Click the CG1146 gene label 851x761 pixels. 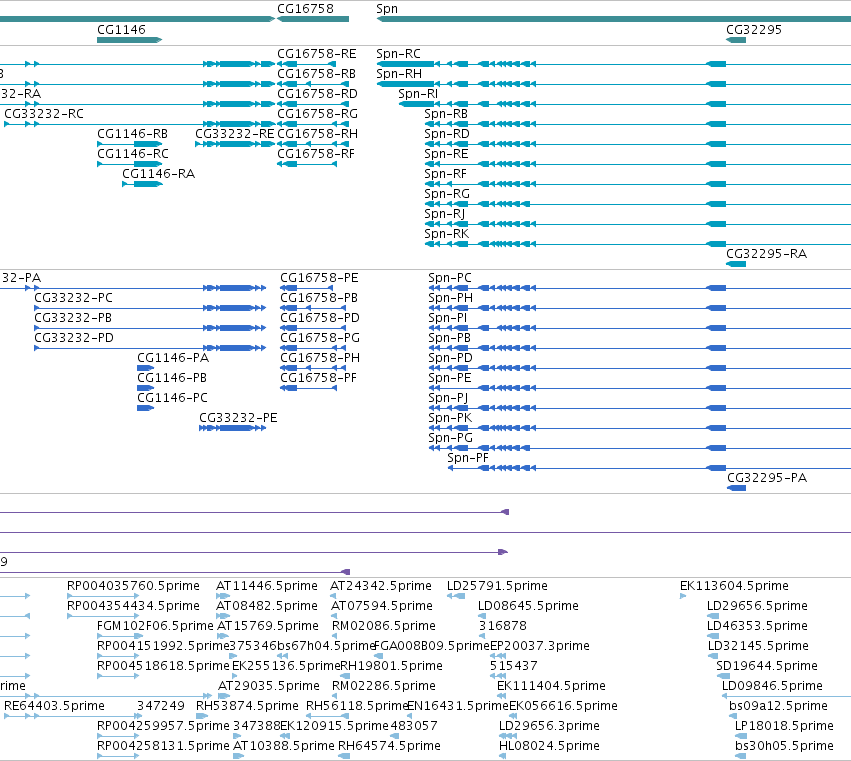point(122,29)
